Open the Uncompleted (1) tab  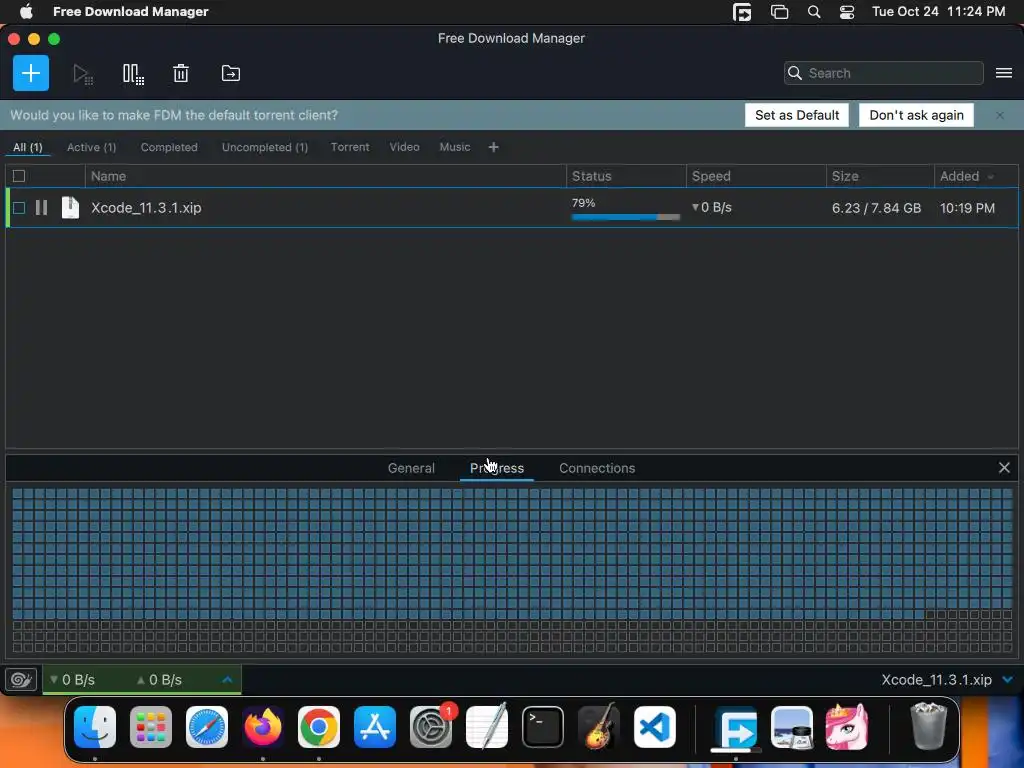pos(264,148)
